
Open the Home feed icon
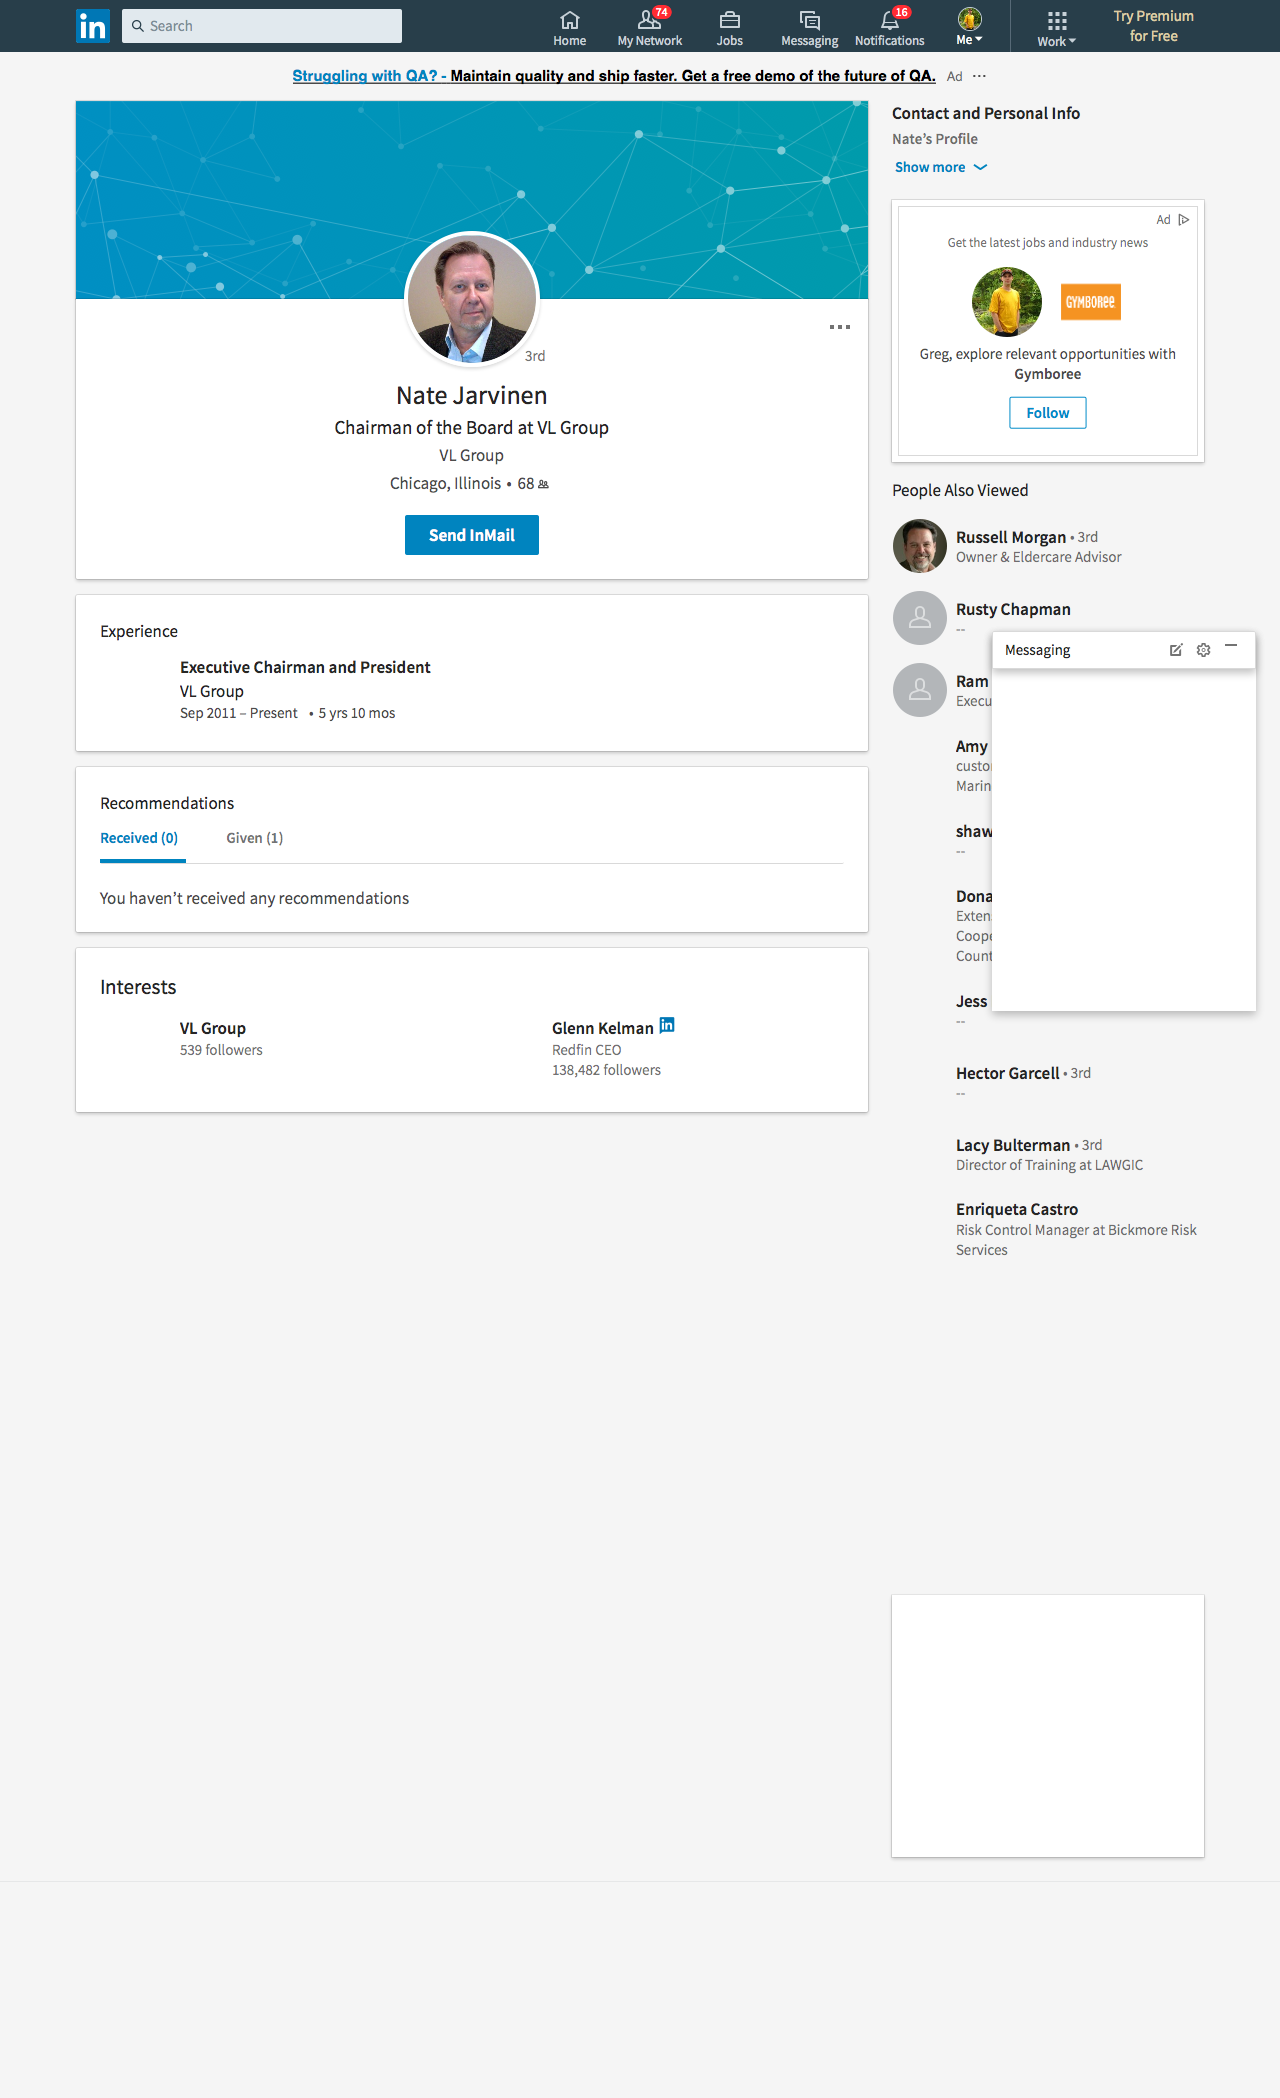(569, 21)
